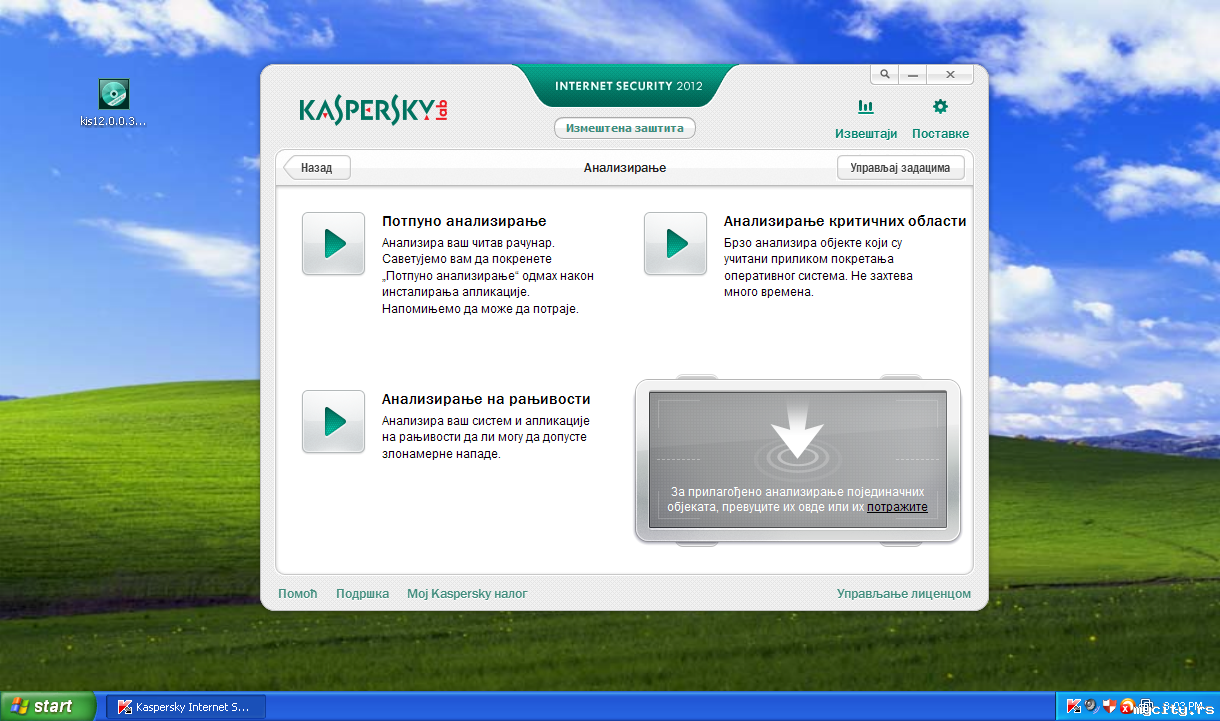Click the drop area for custom scan
This screenshot has height=721, width=1220.
(x=798, y=460)
